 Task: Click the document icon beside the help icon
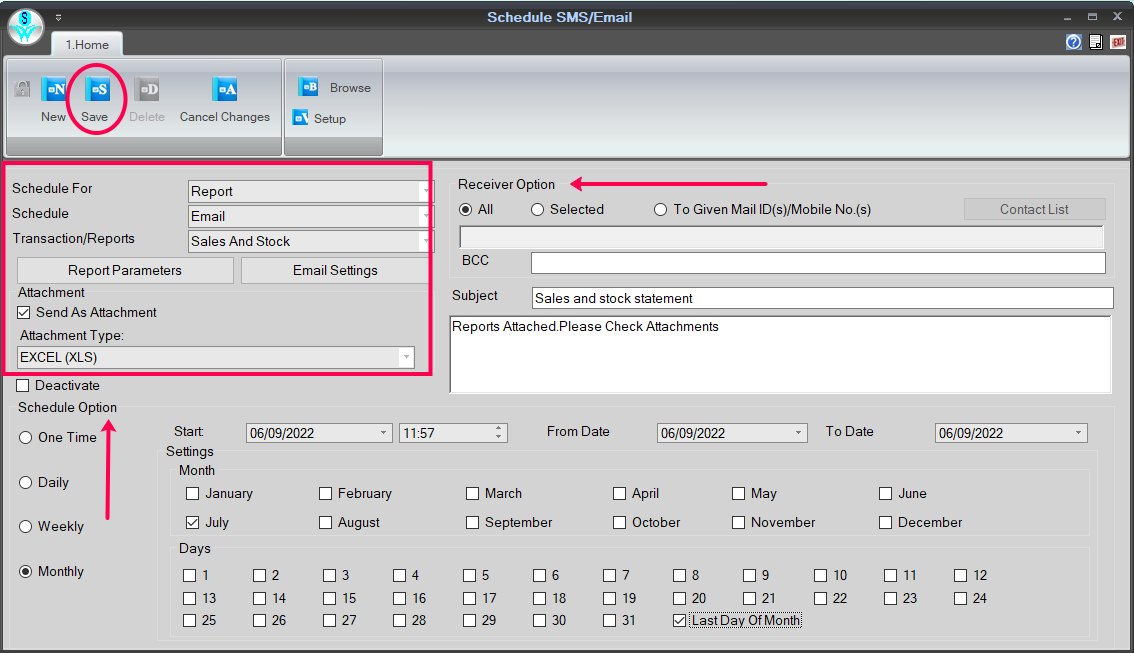1096,42
